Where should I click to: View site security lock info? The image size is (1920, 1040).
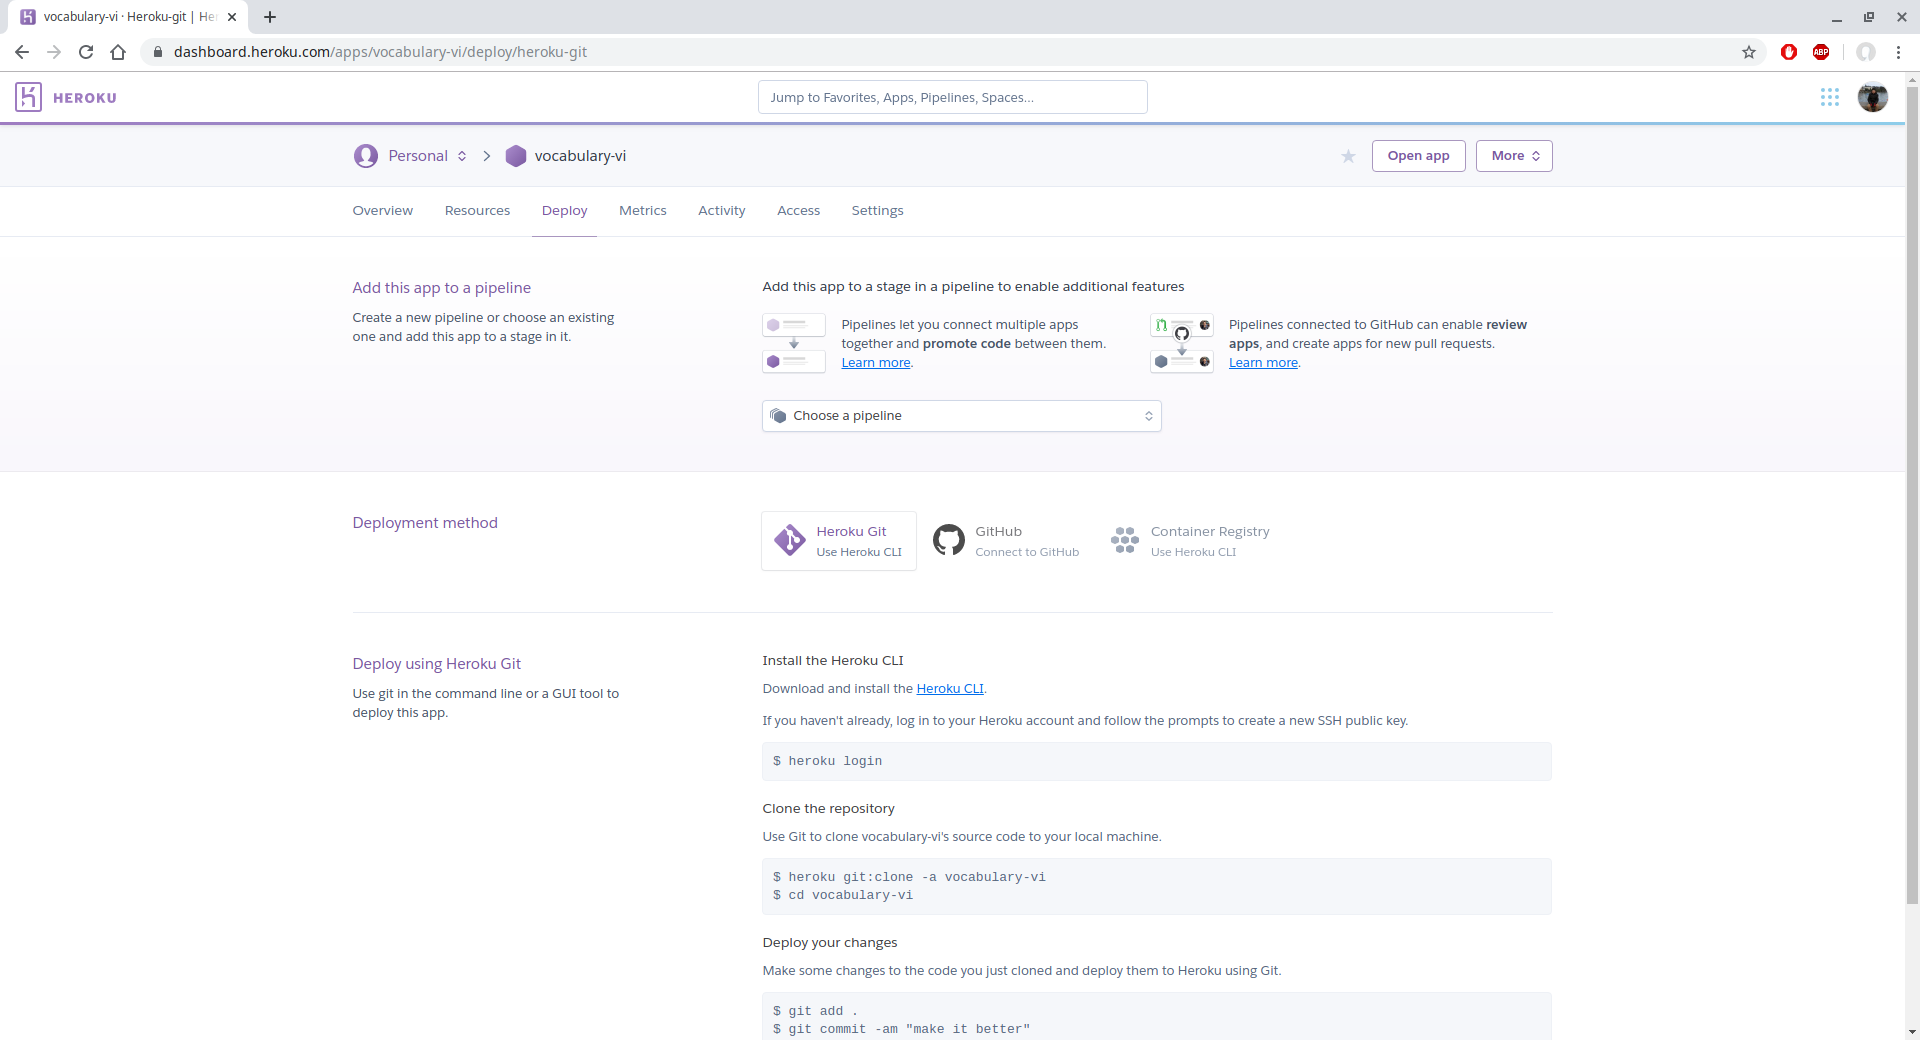(x=157, y=52)
